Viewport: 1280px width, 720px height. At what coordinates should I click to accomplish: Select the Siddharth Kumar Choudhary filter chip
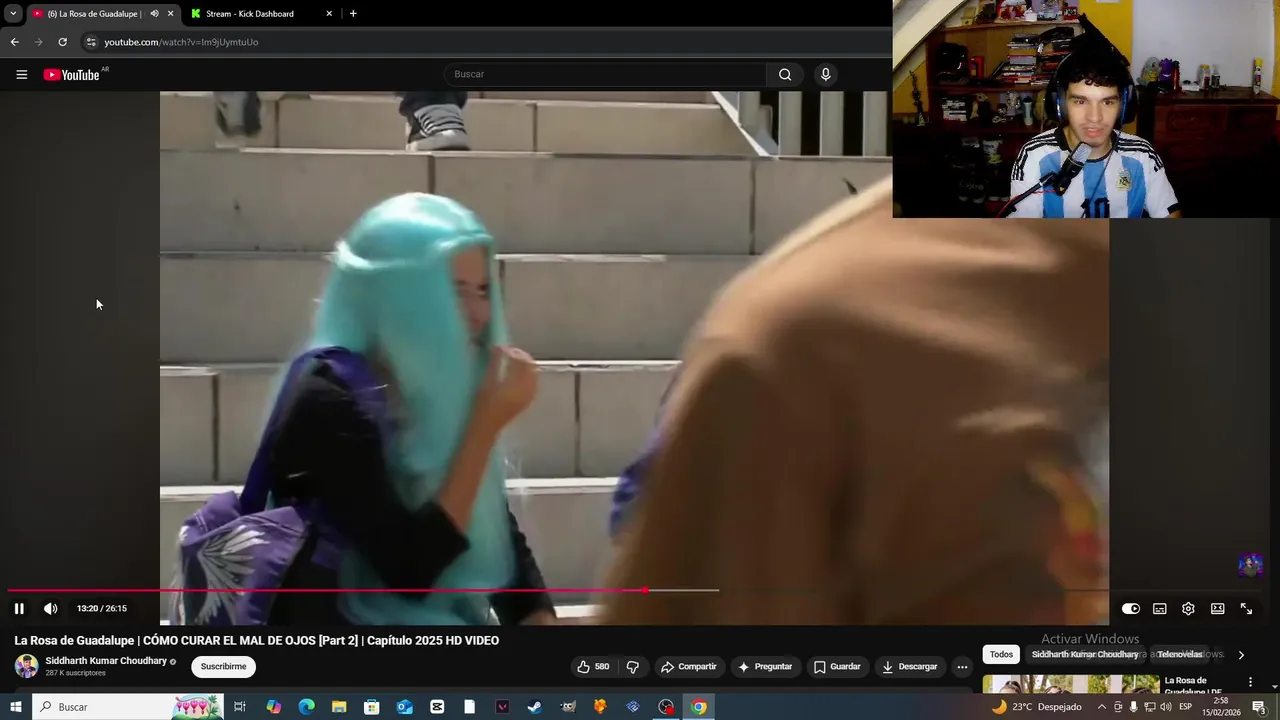pyautogui.click(x=1085, y=654)
